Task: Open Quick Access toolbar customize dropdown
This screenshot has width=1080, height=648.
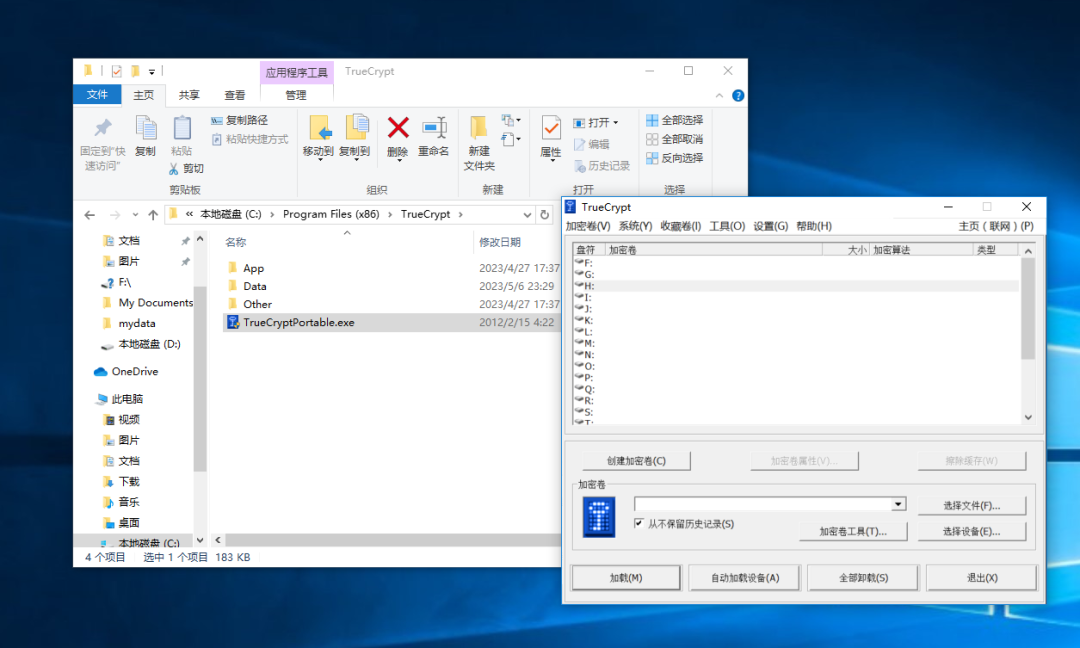Action: [x=152, y=72]
